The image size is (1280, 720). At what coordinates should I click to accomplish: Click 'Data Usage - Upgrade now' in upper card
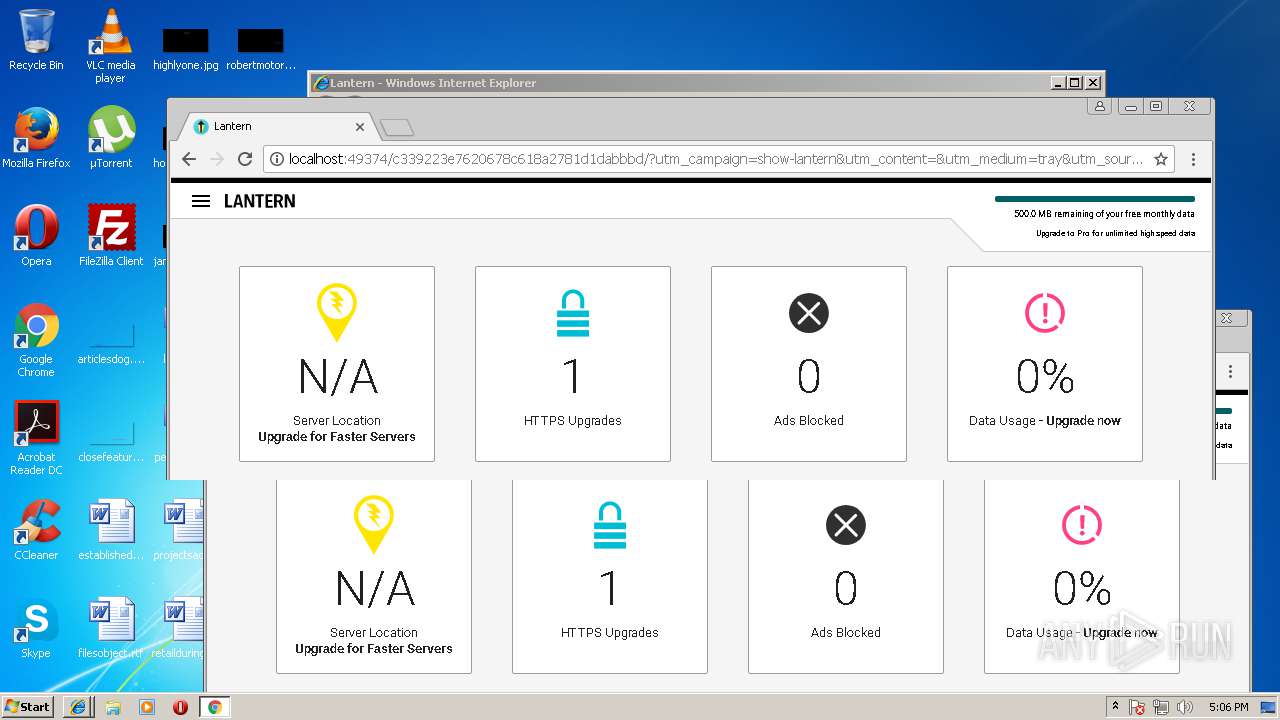(x=1044, y=421)
